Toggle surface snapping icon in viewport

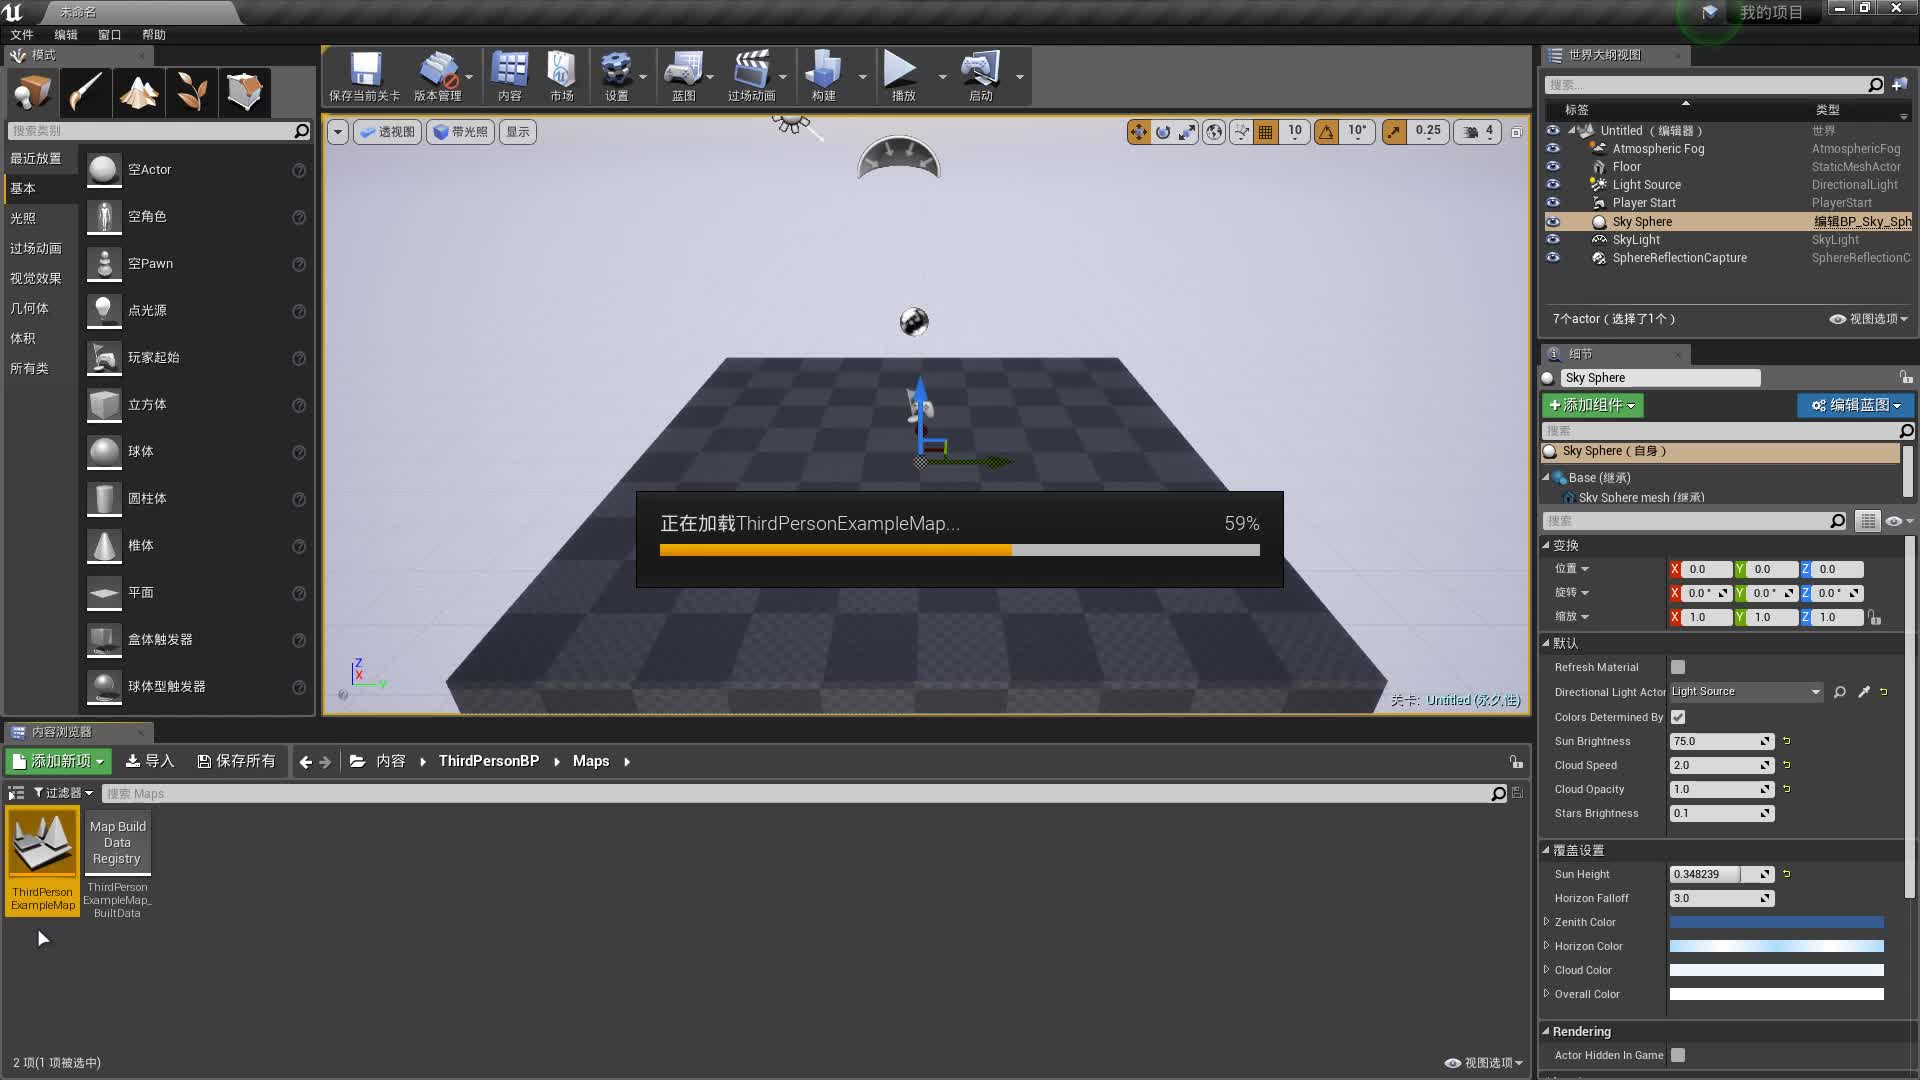tap(1241, 131)
